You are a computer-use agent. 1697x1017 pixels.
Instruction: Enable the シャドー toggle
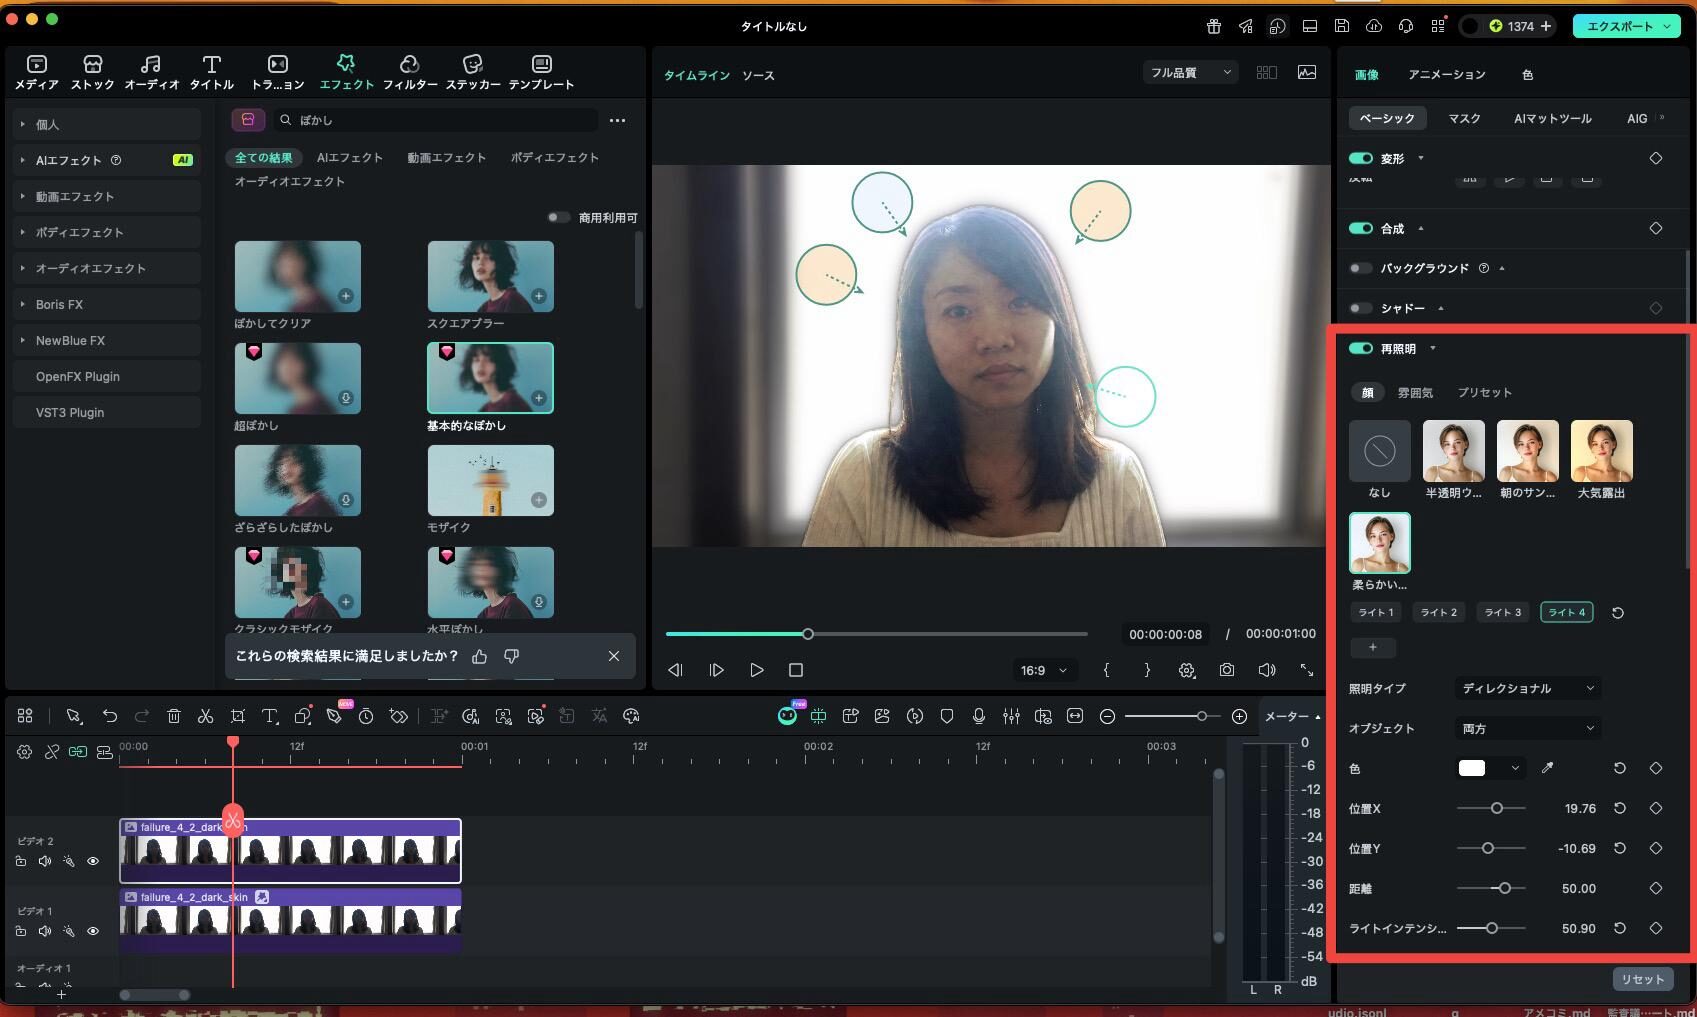tap(1360, 308)
